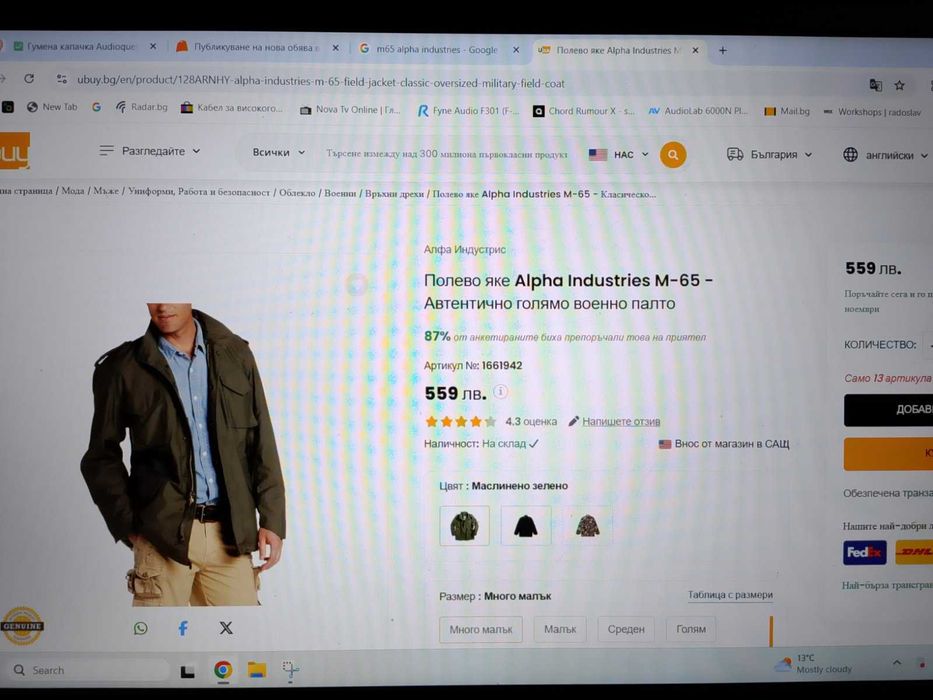This screenshot has width=933, height=700.
Task: Select size Малък
Action: point(560,629)
